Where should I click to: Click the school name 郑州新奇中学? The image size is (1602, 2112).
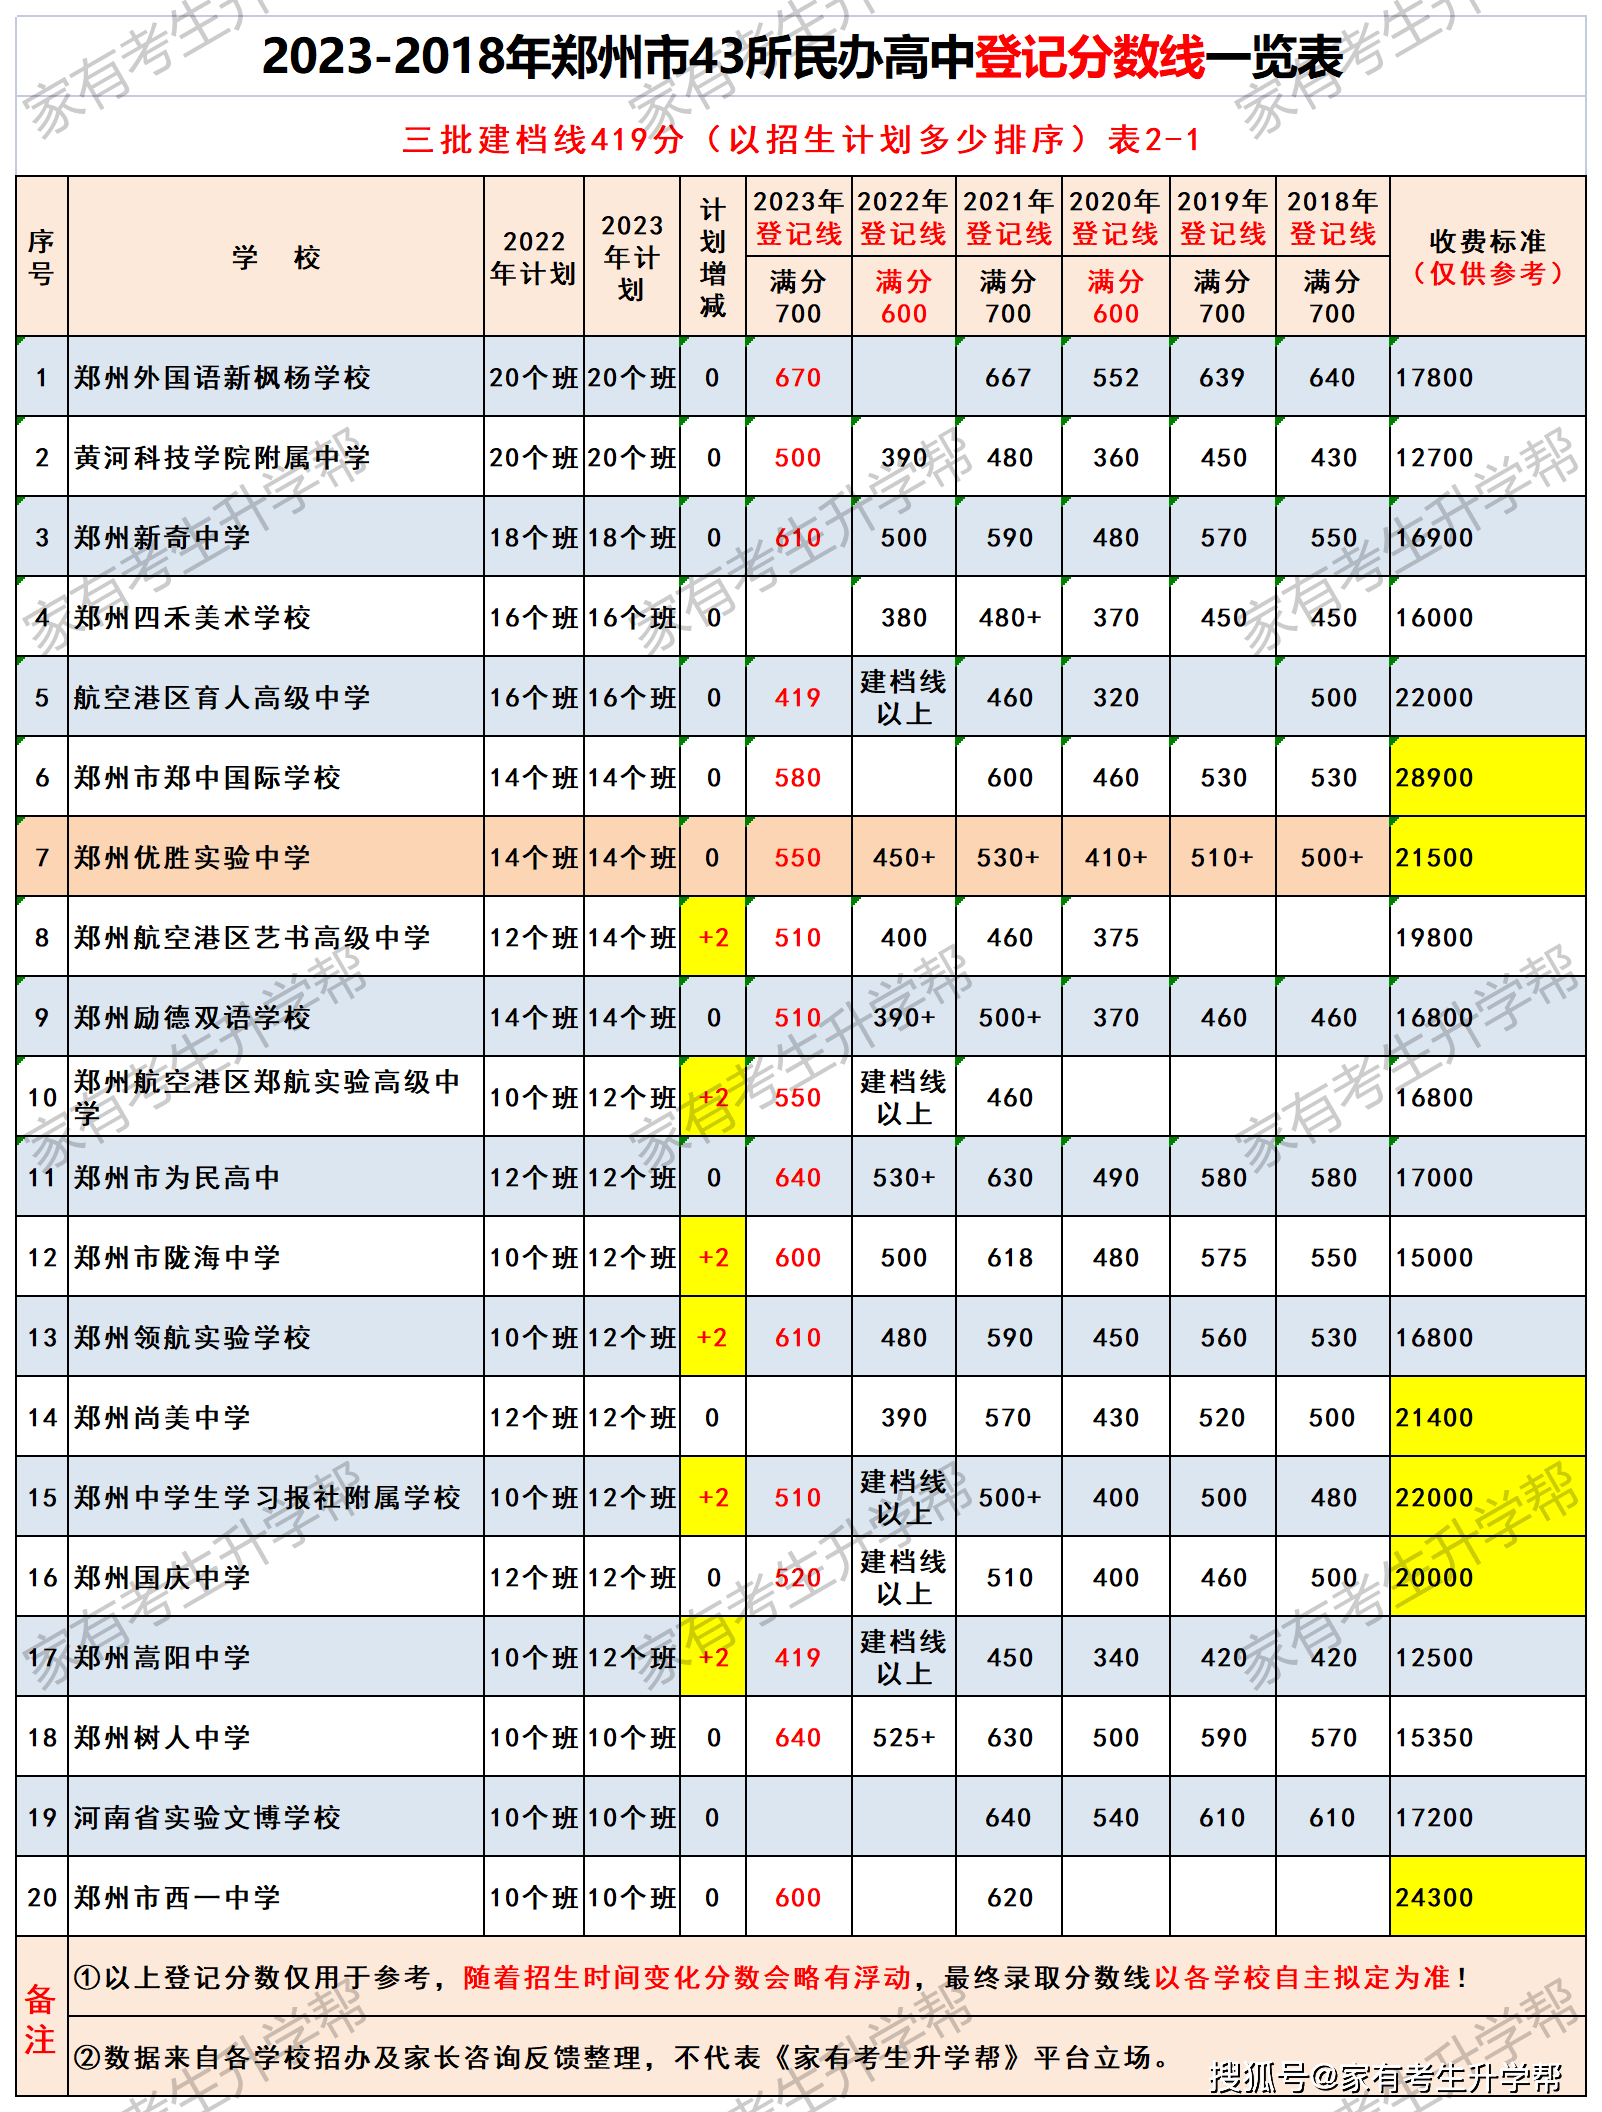coord(162,538)
